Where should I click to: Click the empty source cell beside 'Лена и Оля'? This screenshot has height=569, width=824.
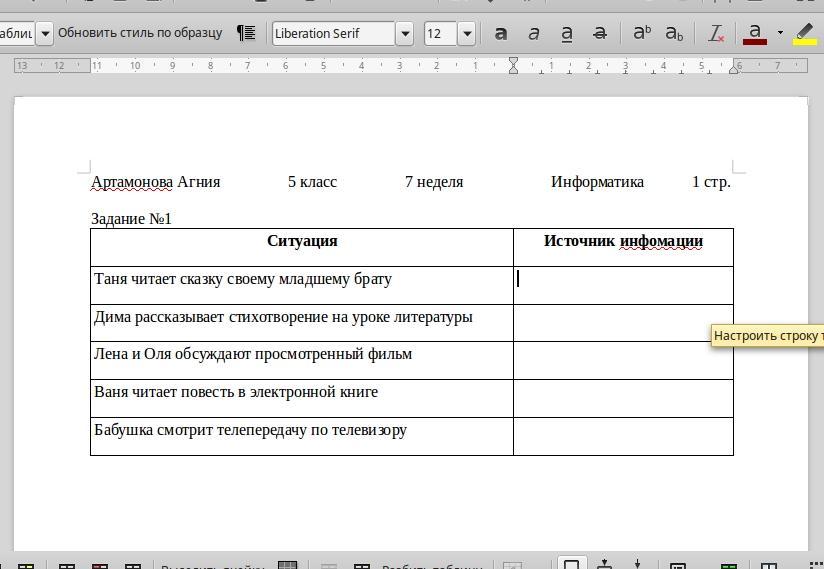tap(623, 360)
